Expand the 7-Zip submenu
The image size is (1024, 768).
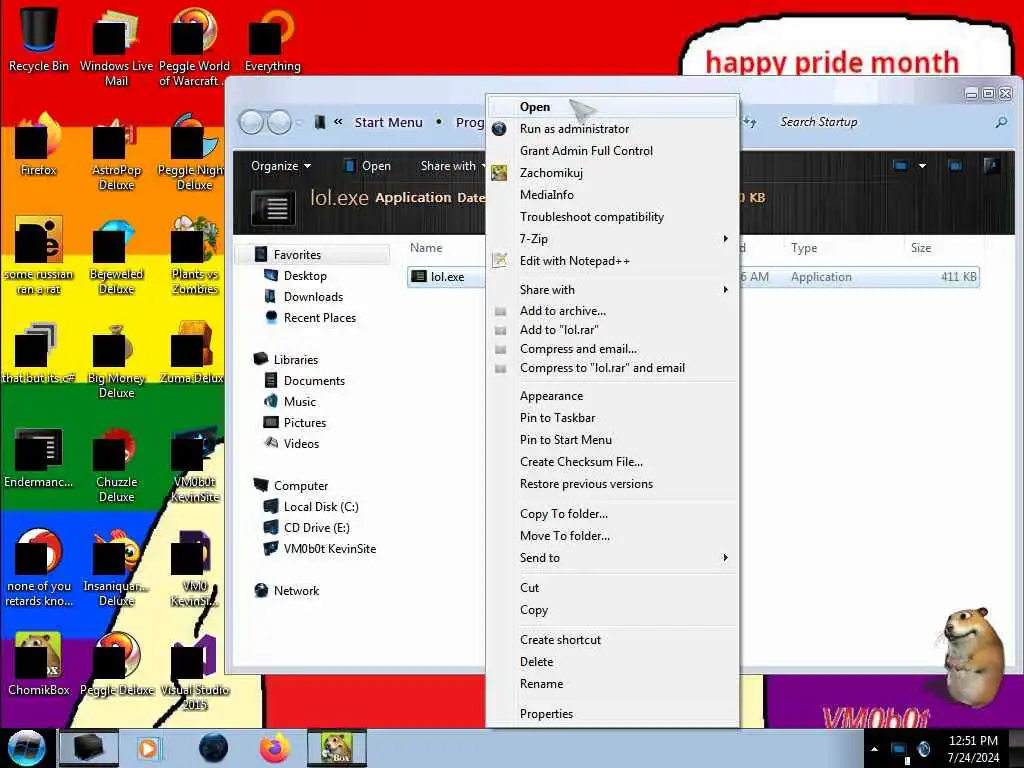tap(613, 239)
